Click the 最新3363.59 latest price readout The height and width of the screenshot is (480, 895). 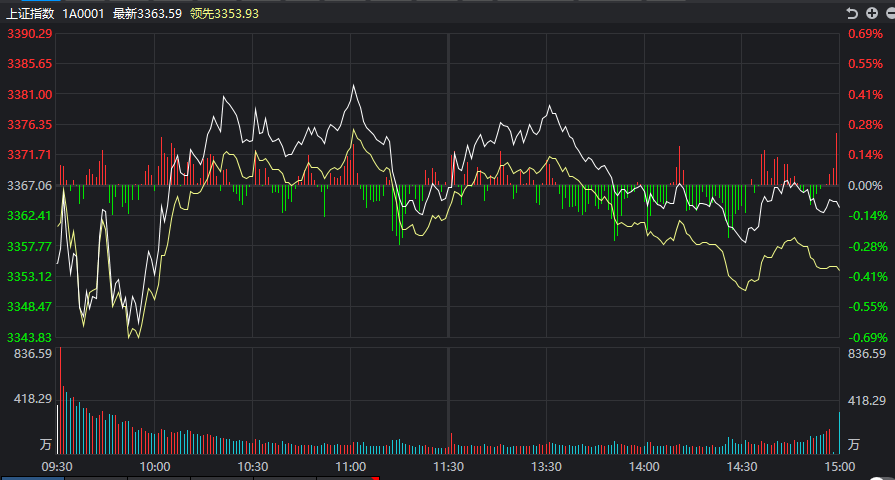click(147, 13)
